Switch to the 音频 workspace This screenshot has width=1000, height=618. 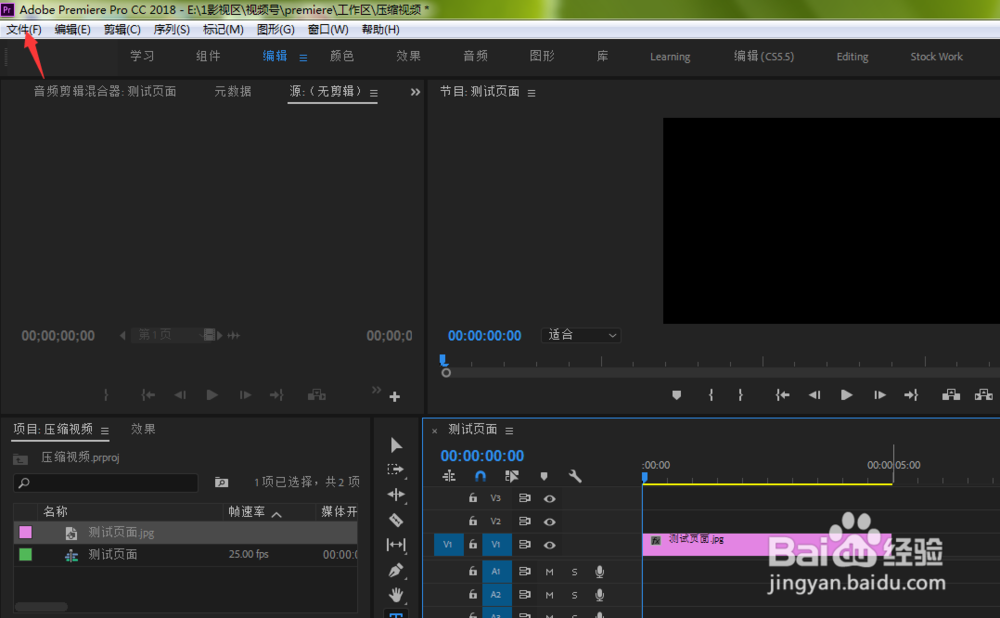tap(475, 56)
